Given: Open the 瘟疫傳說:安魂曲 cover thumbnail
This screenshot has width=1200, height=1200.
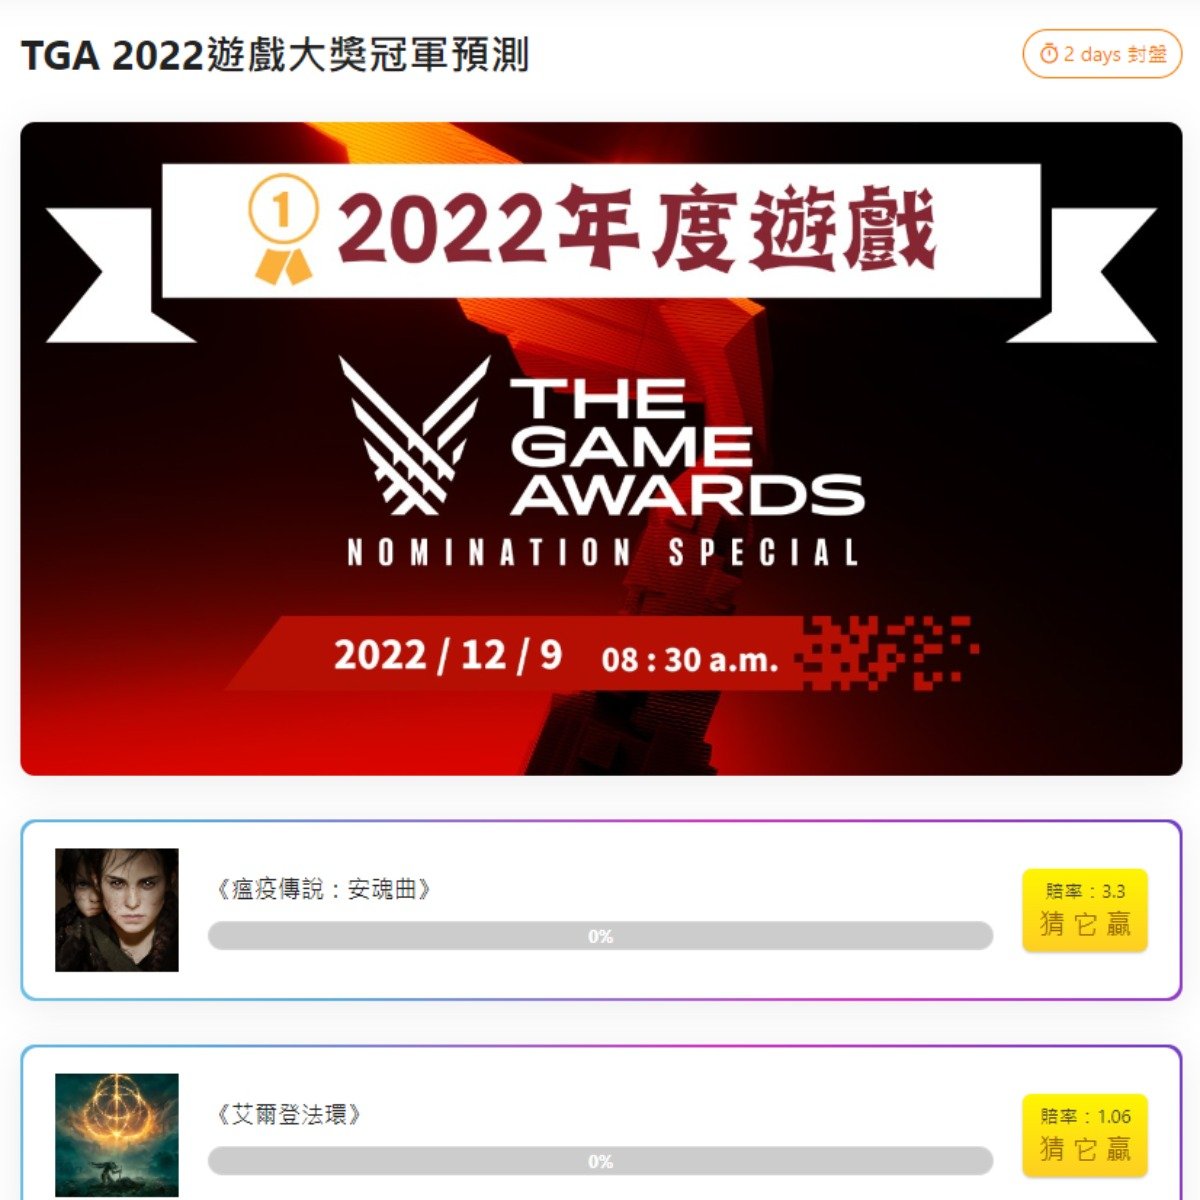Looking at the screenshot, I should (x=117, y=910).
